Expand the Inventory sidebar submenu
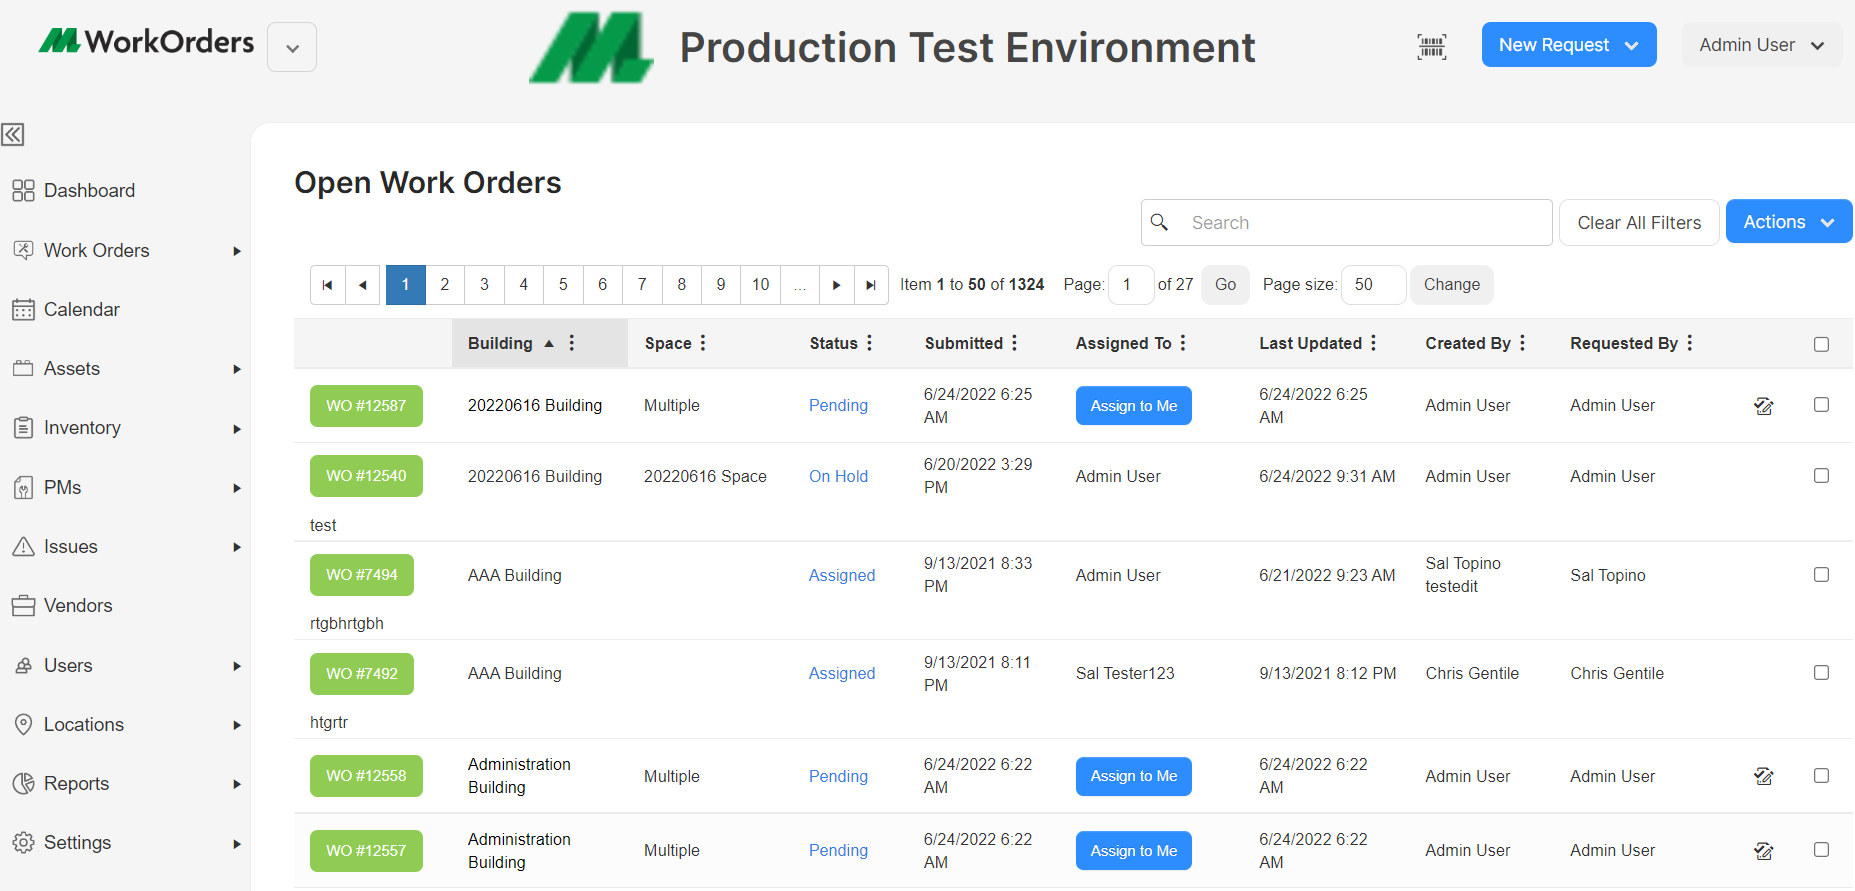Image resolution: width=1855 pixels, height=891 pixels. [x=237, y=429]
